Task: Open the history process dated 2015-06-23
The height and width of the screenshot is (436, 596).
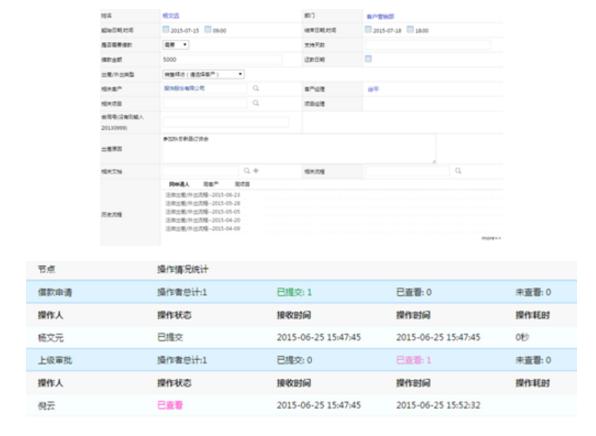Action: [203, 195]
